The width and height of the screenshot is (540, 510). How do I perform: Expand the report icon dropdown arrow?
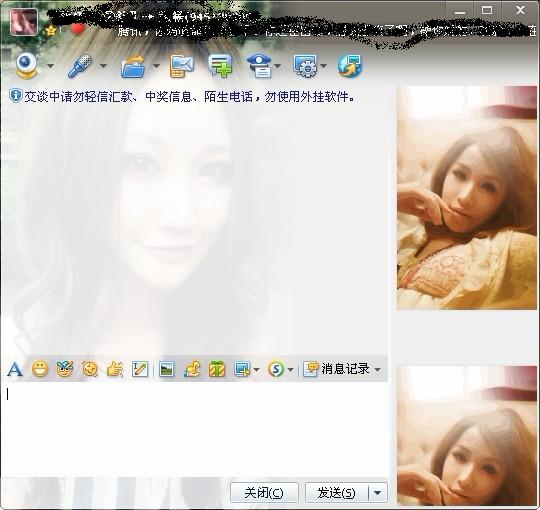click(x=278, y=66)
